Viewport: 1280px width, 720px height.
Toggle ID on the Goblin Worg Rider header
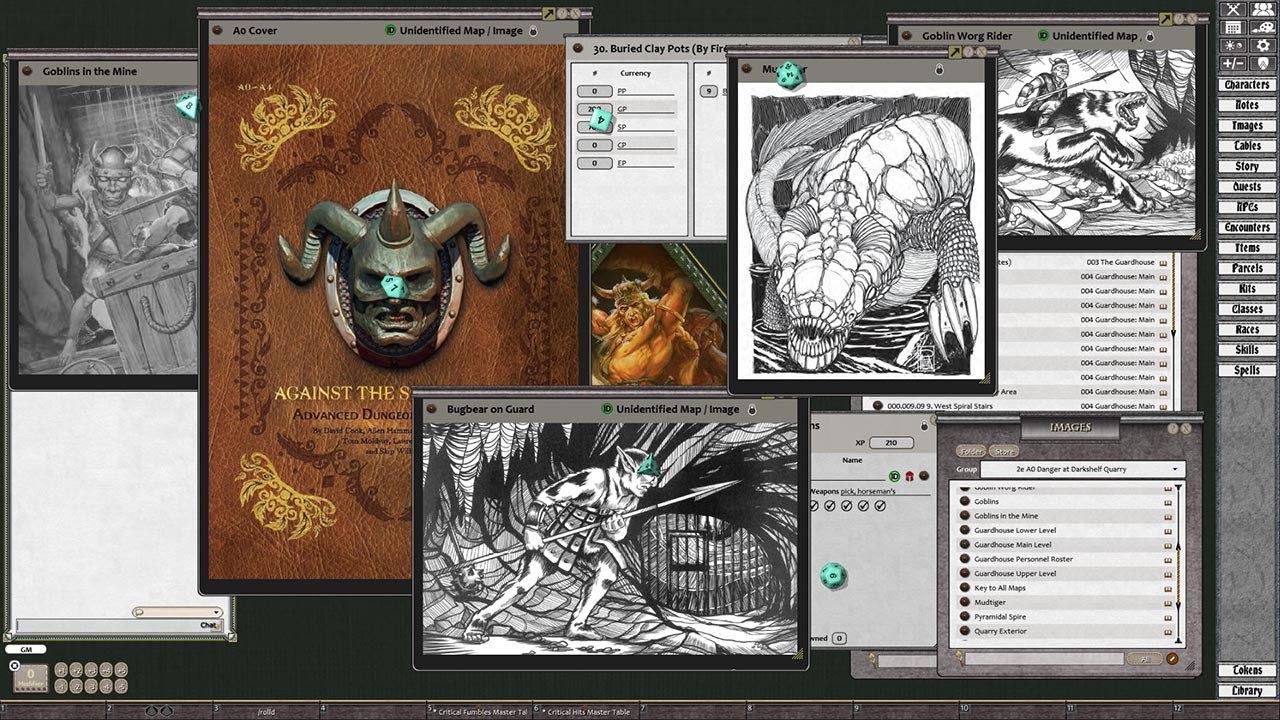(x=1043, y=35)
